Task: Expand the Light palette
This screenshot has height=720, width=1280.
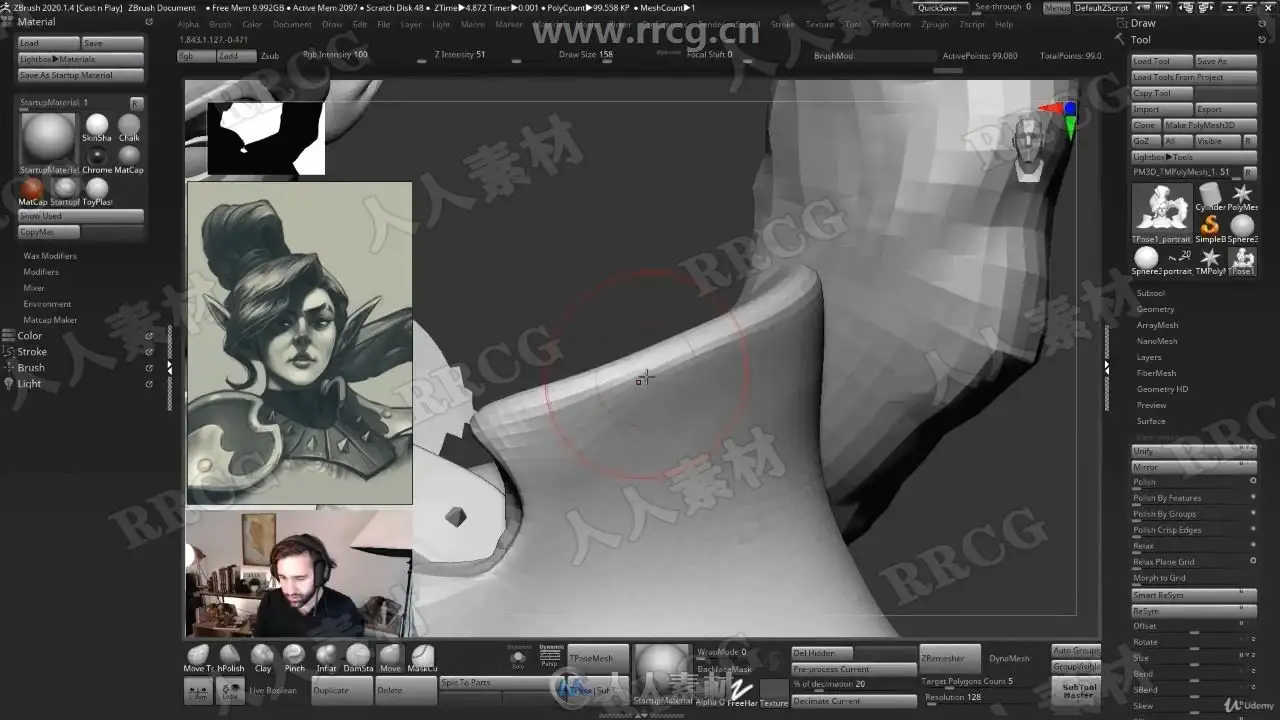Action: click(x=29, y=384)
